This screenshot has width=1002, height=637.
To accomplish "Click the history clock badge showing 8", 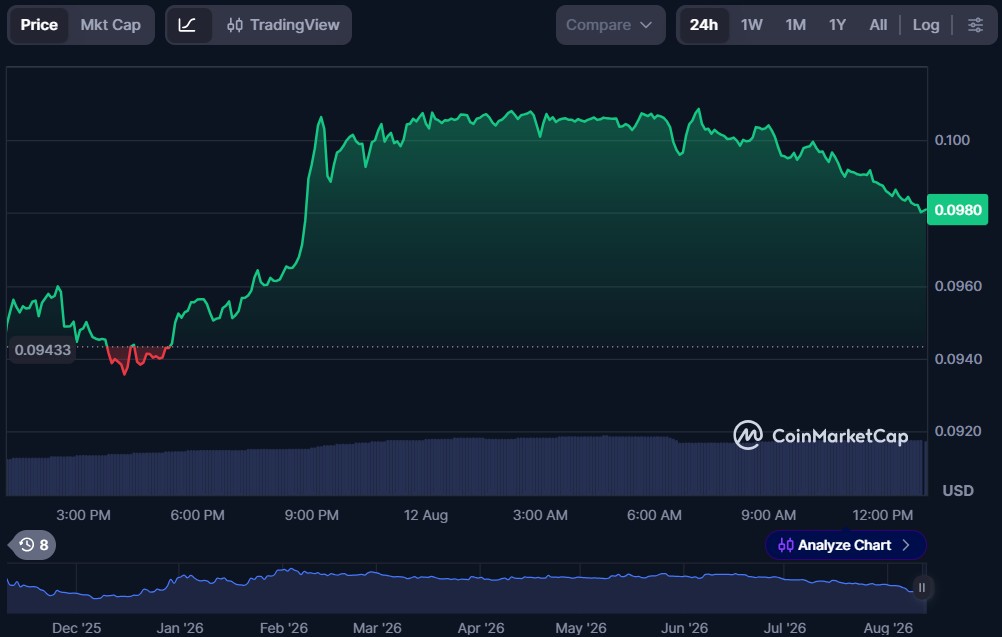I will 33,545.
